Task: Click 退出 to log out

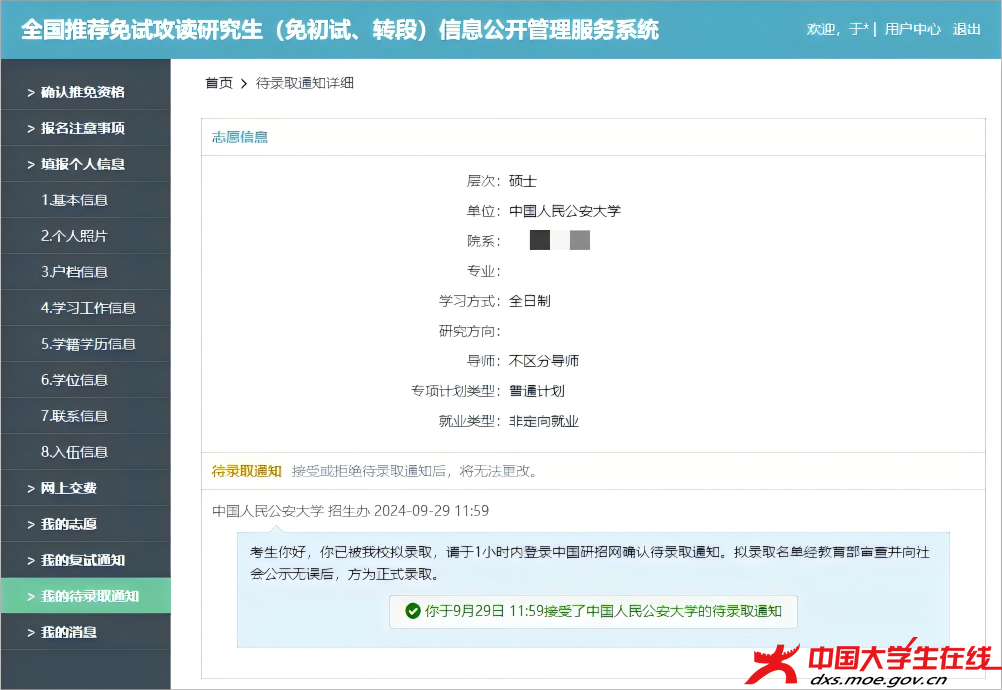Action: pos(966,29)
